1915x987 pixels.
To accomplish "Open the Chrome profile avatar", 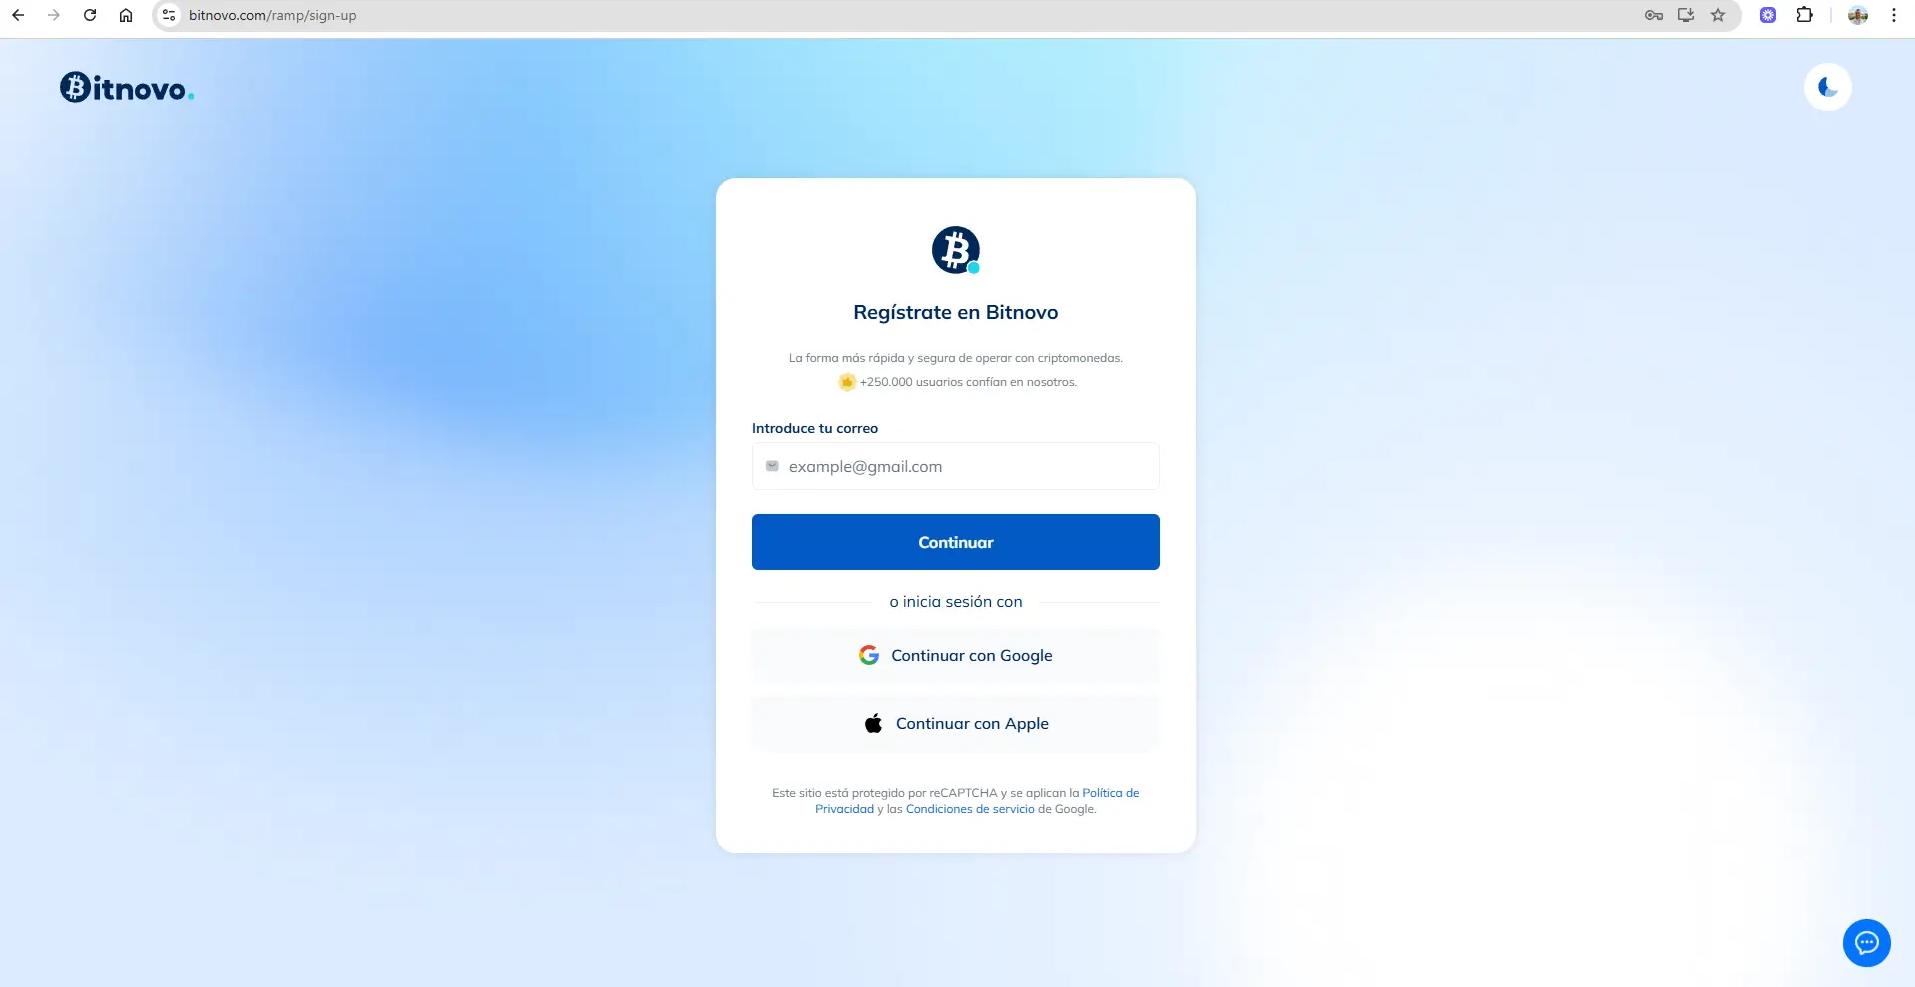I will [x=1858, y=15].
